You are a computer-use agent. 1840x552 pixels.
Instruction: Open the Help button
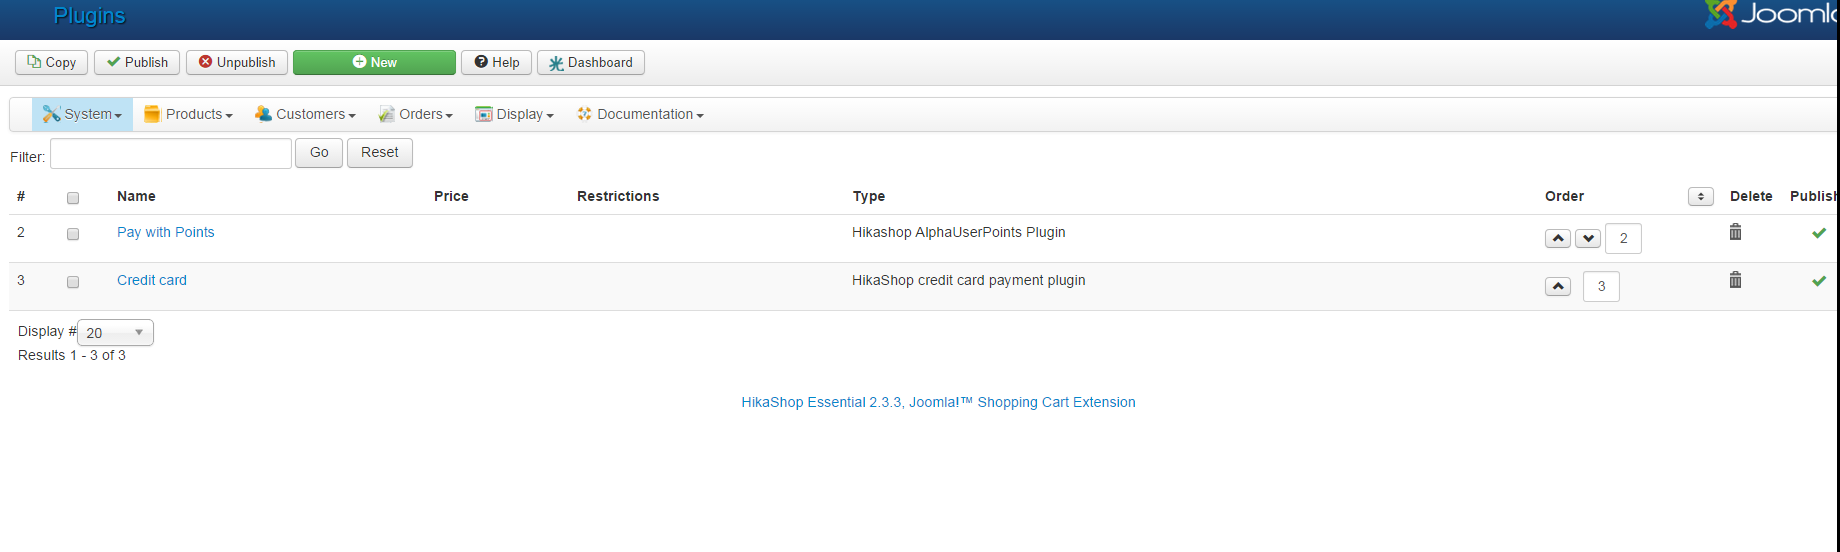[x=496, y=62]
